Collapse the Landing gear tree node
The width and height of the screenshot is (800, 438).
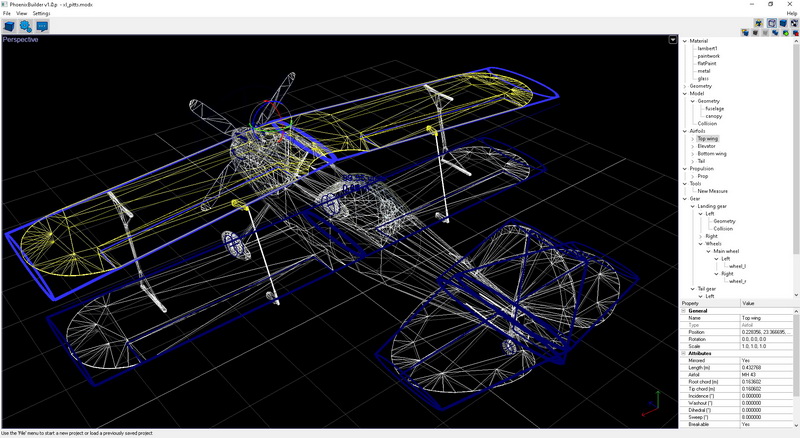click(x=692, y=206)
